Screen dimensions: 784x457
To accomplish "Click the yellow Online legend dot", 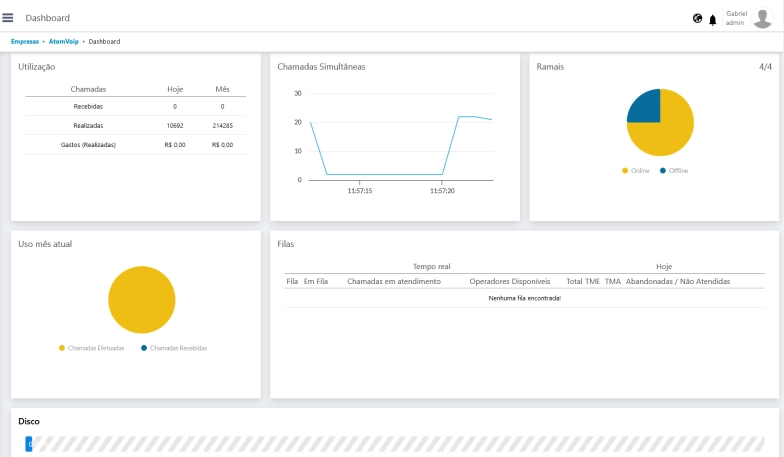I will (x=625, y=171).
